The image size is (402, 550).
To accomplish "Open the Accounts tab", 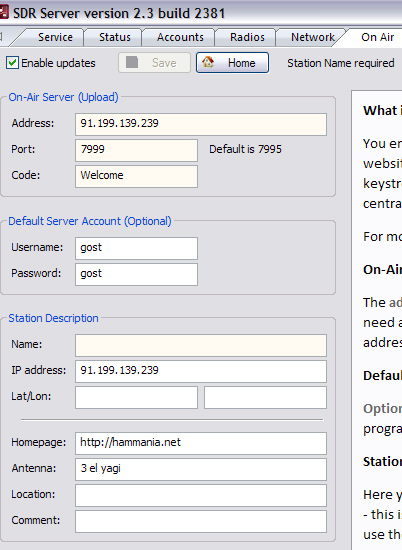I will pyautogui.click(x=180, y=37).
